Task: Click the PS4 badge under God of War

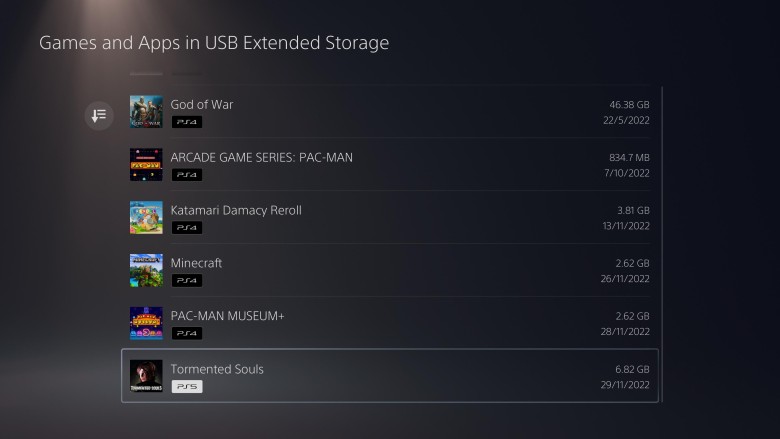Action: pyautogui.click(x=186, y=122)
